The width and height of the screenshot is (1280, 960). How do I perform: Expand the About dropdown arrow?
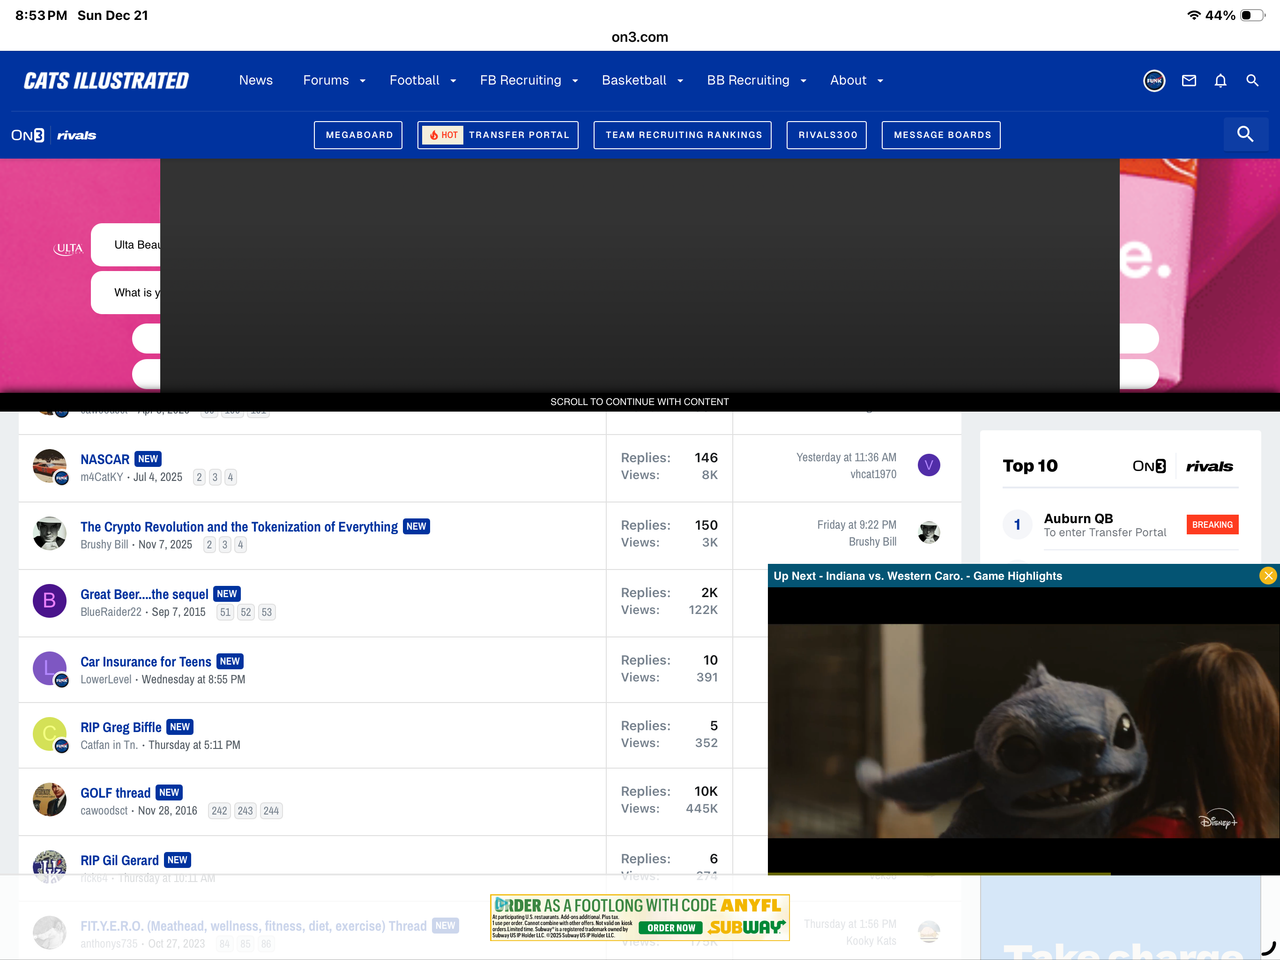(880, 82)
